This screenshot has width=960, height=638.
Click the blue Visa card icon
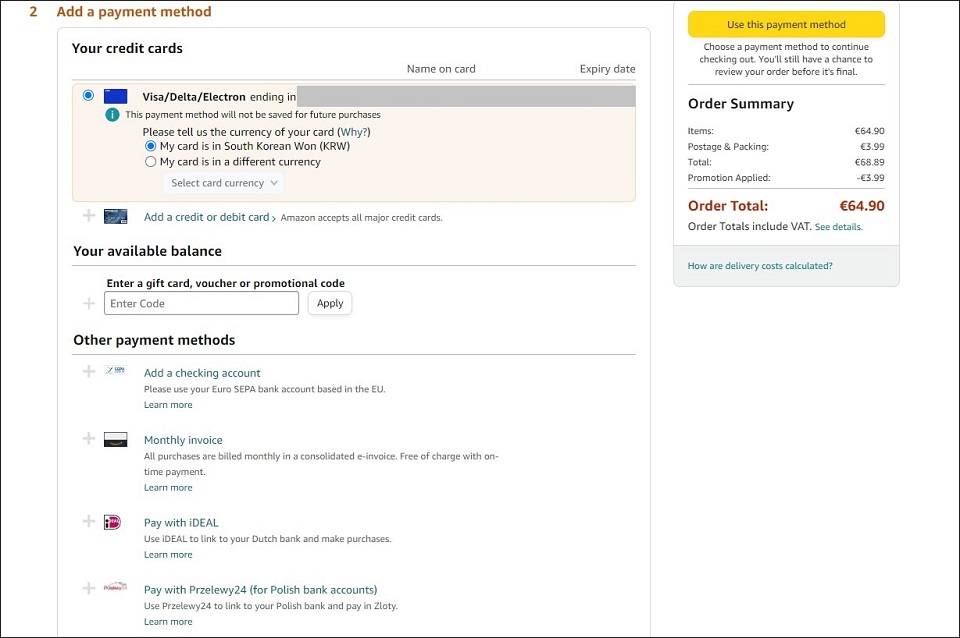coord(115,96)
